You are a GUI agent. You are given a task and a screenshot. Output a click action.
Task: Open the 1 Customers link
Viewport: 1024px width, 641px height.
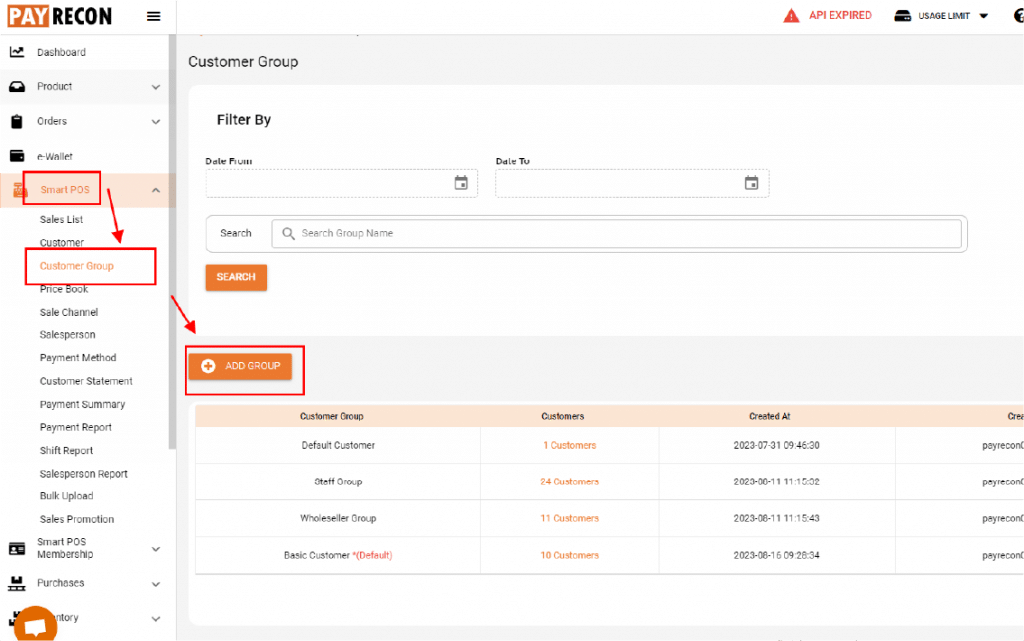pos(569,445)
